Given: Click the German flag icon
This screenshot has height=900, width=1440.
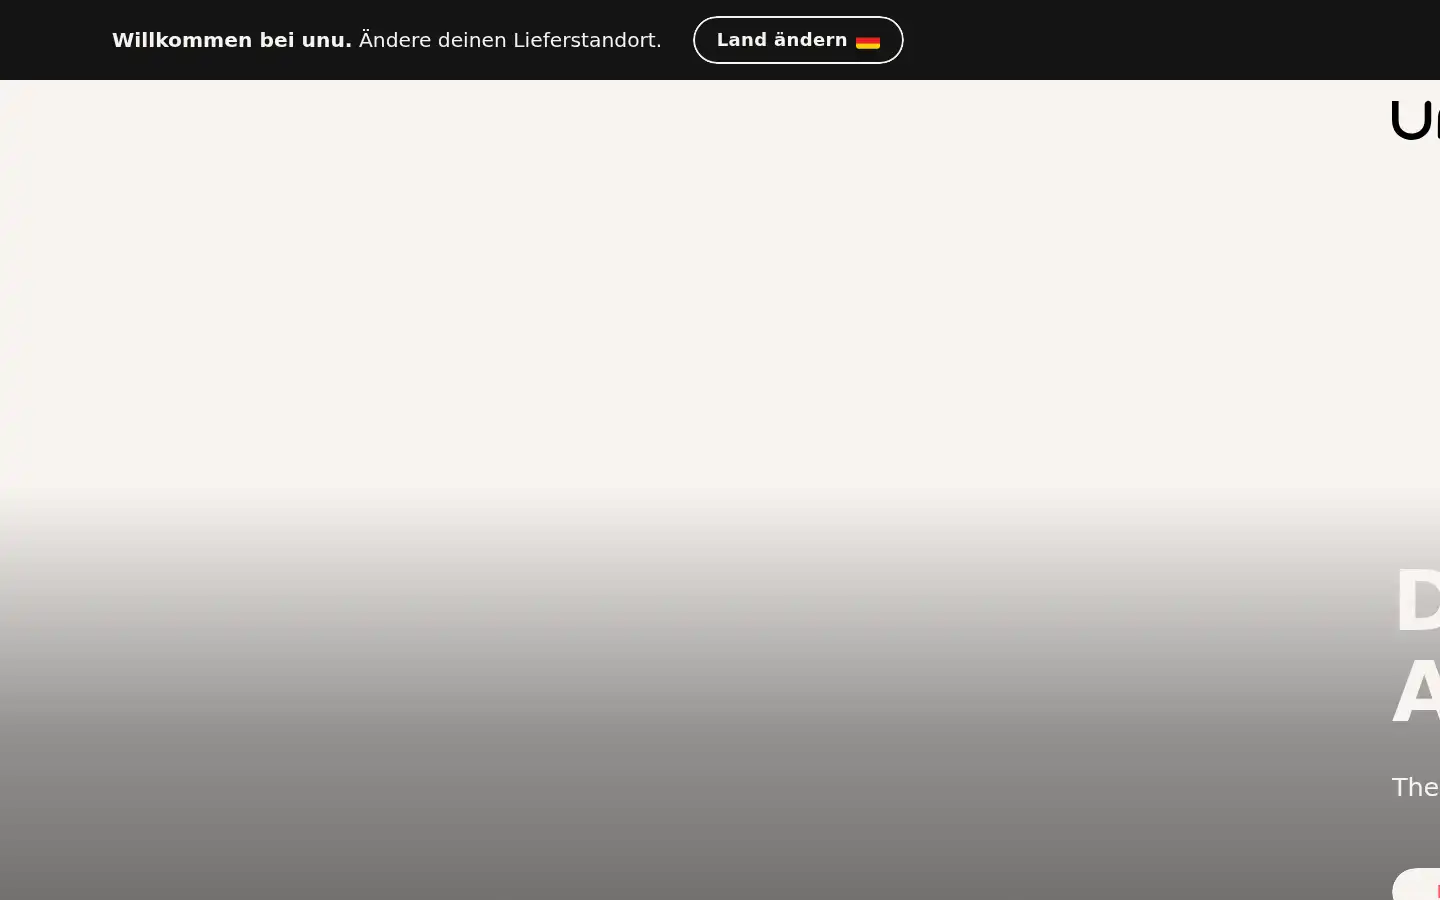Looking at the screenshot, I should 868,41.
